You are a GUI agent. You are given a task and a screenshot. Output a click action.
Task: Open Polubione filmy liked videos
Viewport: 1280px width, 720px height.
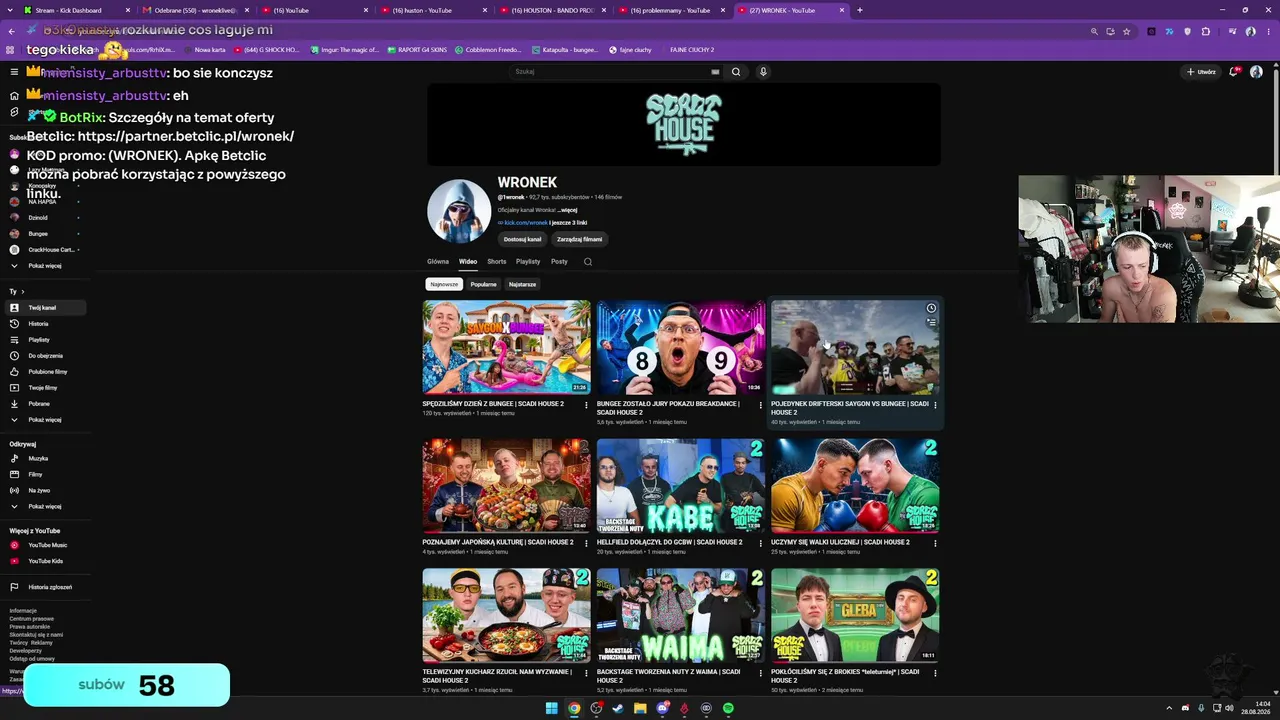click(x=43, y=372)
